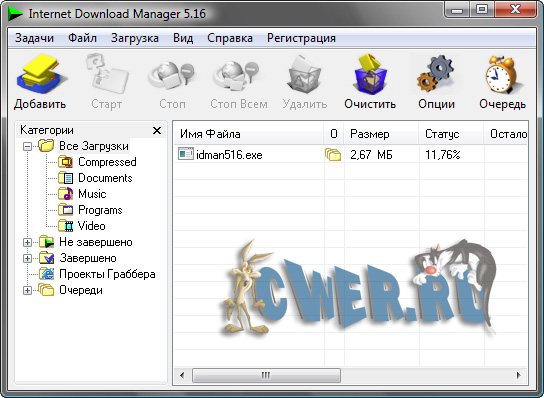Open the Регистрация menu
The image size is (544, 398).
pos(301,38)
